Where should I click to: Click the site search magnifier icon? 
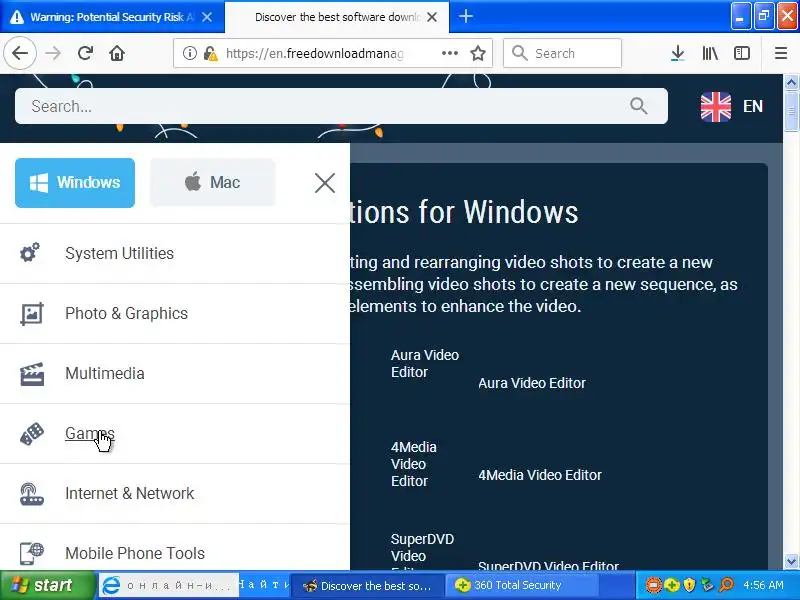(x=638, y=106)
